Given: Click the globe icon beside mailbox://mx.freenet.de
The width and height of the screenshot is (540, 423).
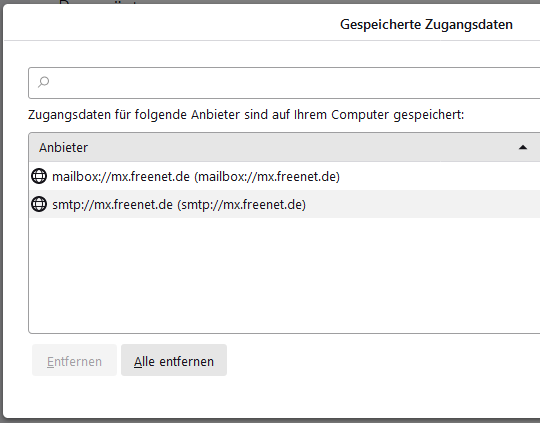Looking at the screenshot, I should pos(39,176).
